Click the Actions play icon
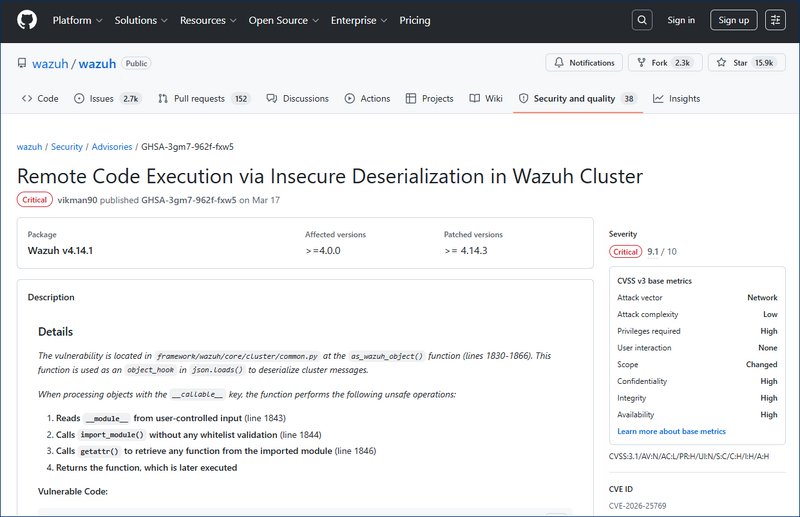This screenshot has width=800, height=517. [349, 99]
